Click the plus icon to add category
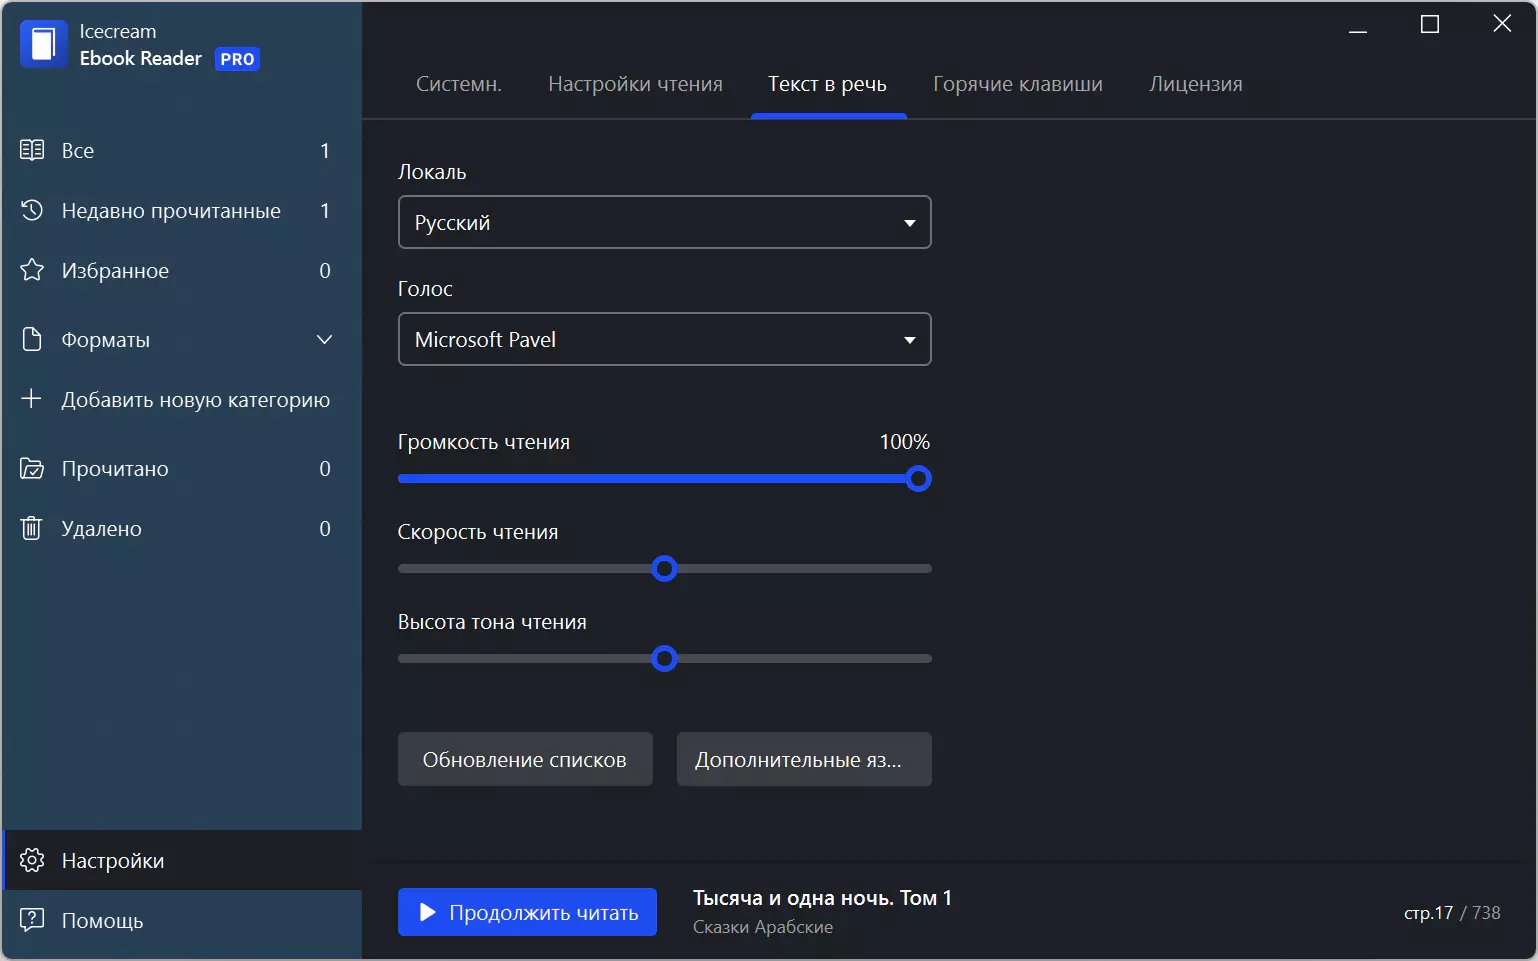Screen dimensions: 1538x961 (32, 399)
